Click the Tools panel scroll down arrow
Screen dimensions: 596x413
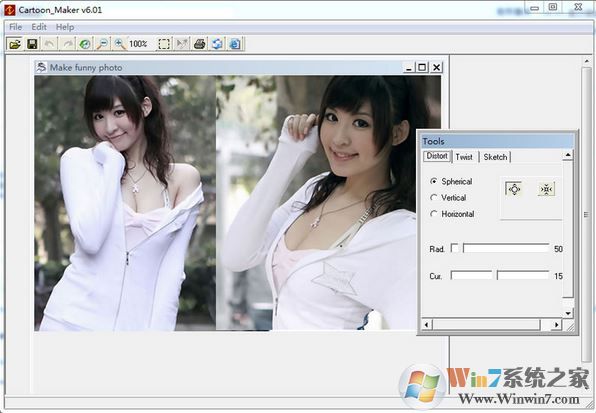[568, 313]
